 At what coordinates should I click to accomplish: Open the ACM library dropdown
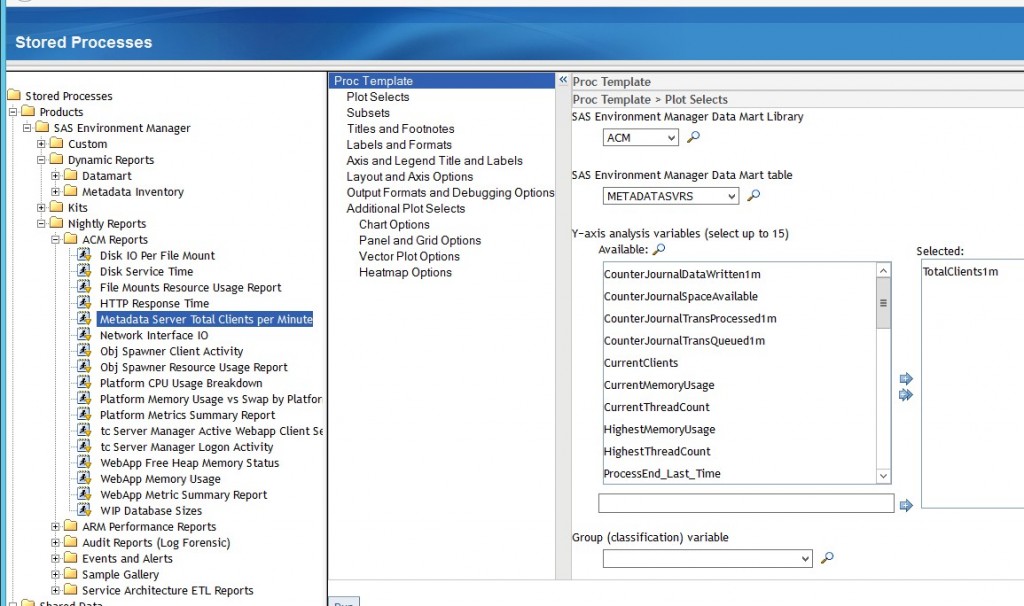641,138
